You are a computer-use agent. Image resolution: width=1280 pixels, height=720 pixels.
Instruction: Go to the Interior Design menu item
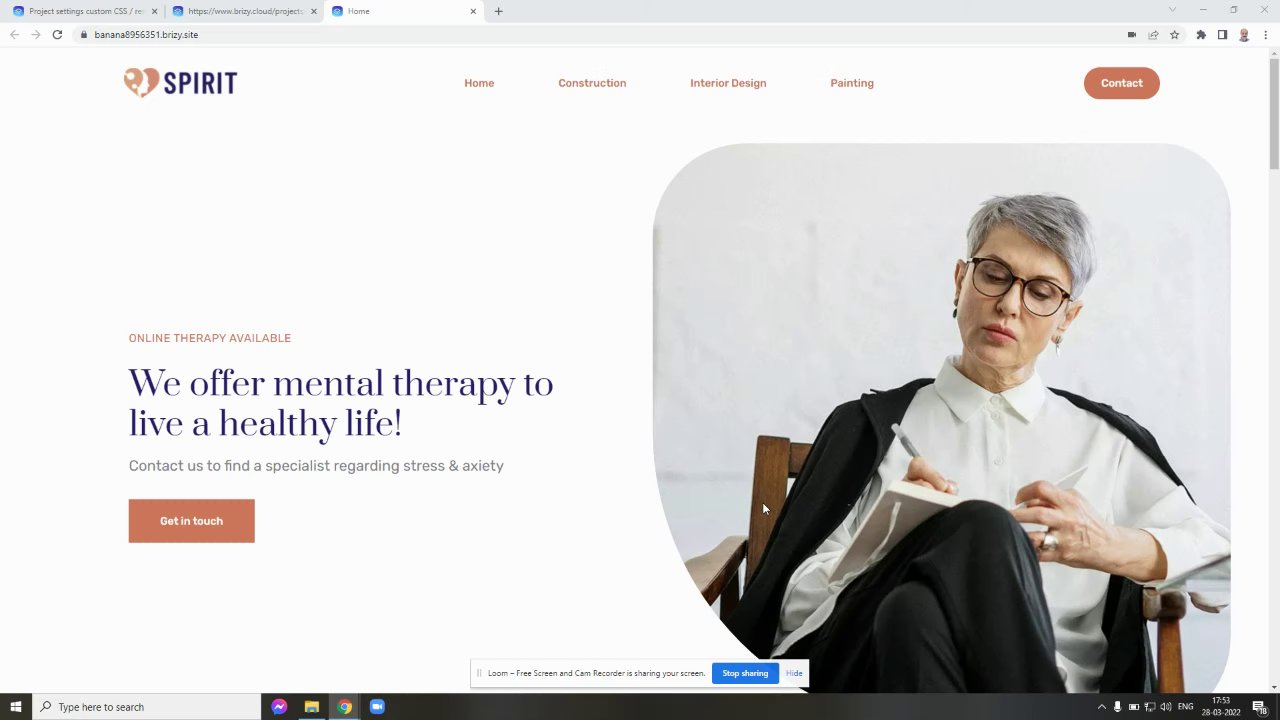(728, 83)
